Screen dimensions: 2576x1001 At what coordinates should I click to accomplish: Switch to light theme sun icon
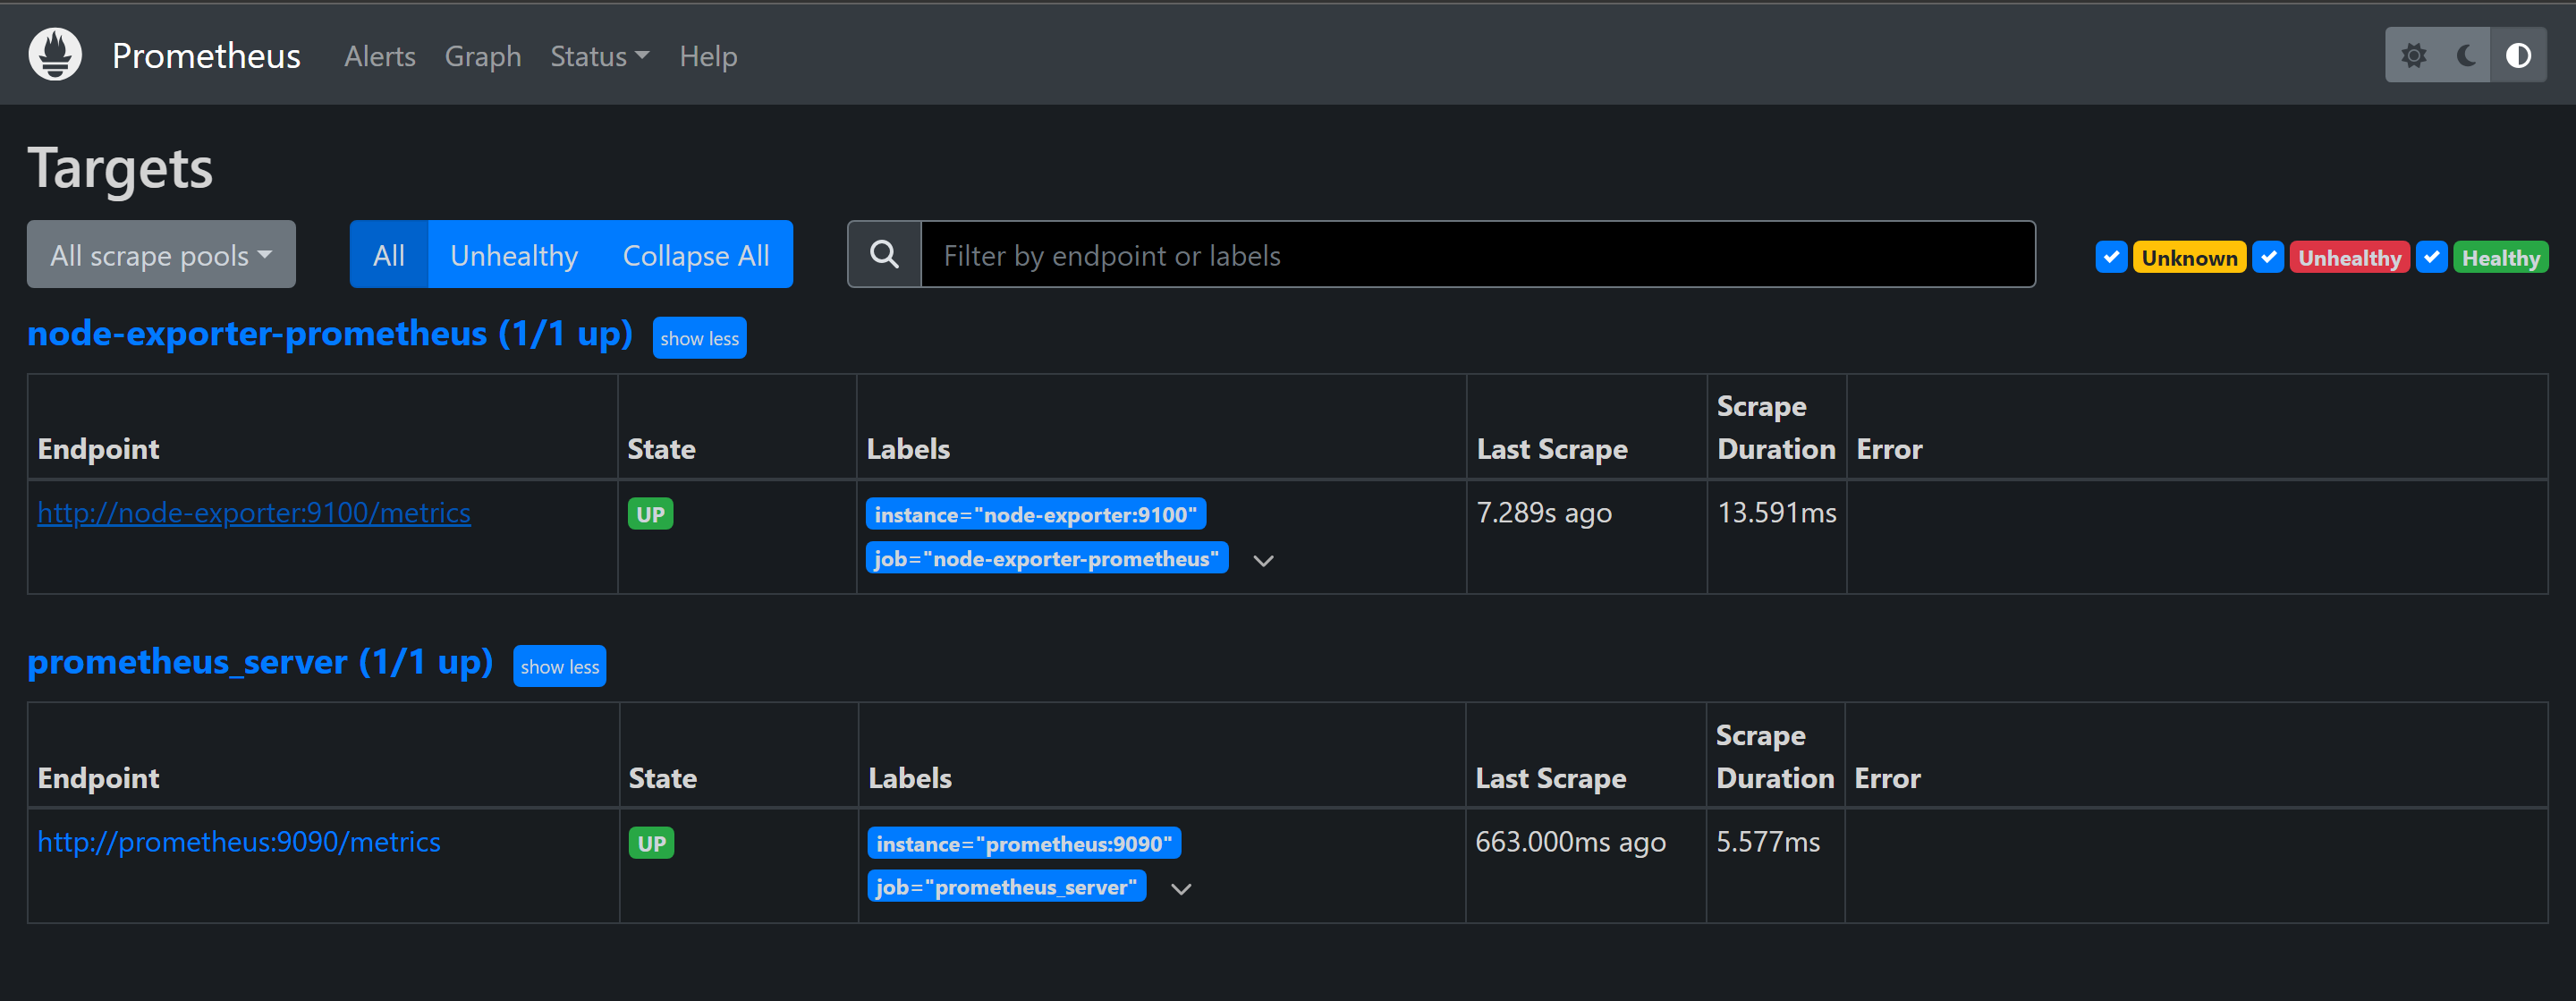2413,56
